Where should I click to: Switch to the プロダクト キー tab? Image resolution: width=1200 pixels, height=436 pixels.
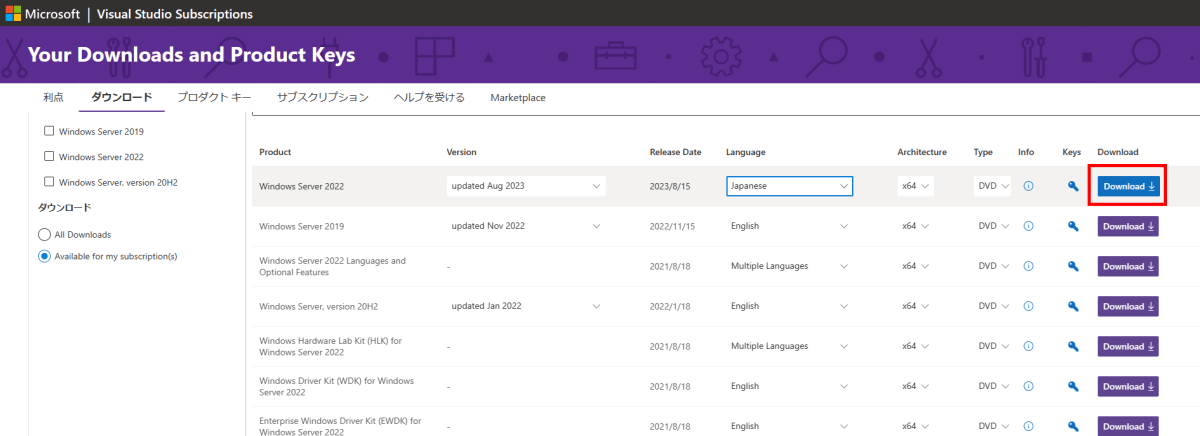(x=214, y=97)
